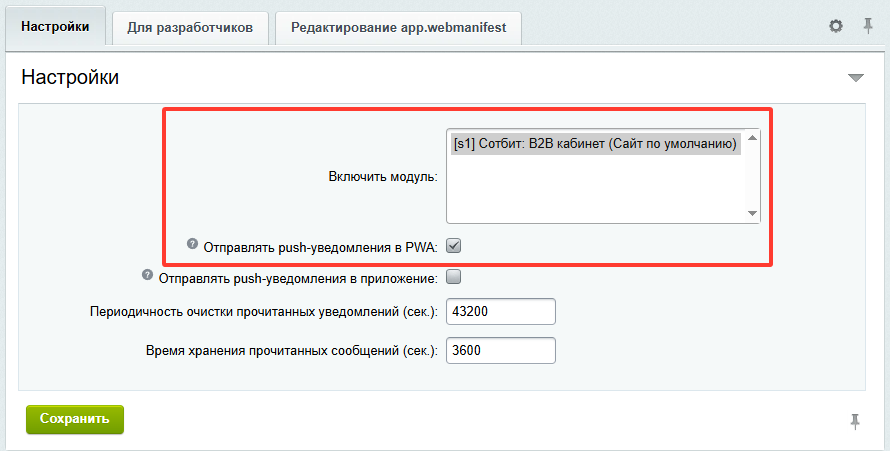Screen dimensions: 890x451
Task: Enable Отправлять push-уведомления в приложение checkbox
Action: click(454, 277)
